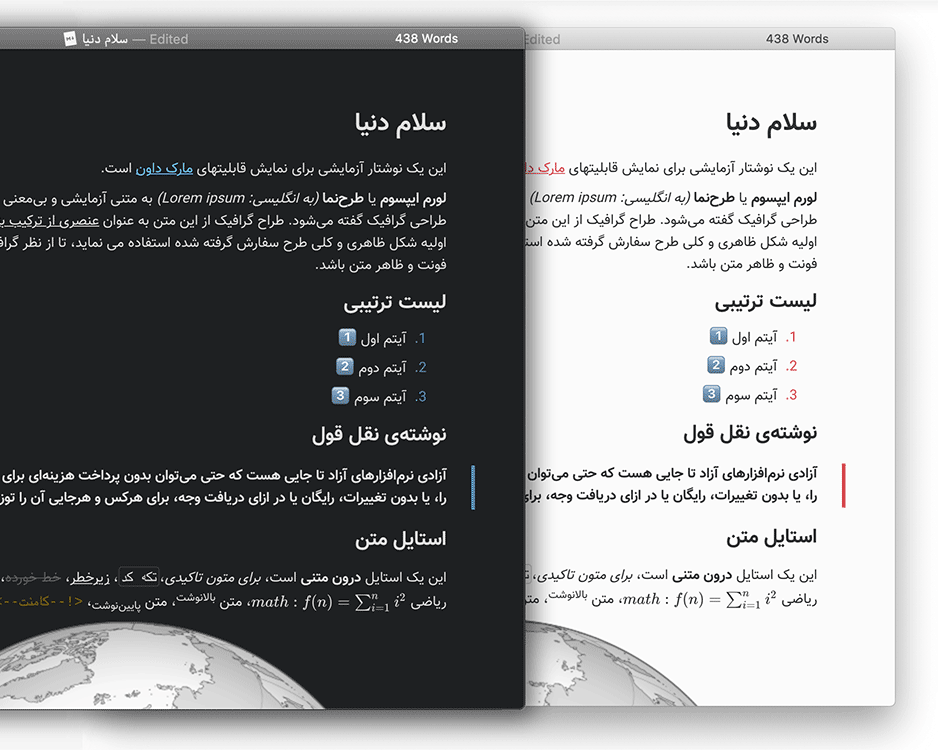The height and width of the screenshot is (750, 938).
Task: Click the نوشته‌ی نقل قول heading in light window
Action: pyautogui.click(x=750, y=433)
